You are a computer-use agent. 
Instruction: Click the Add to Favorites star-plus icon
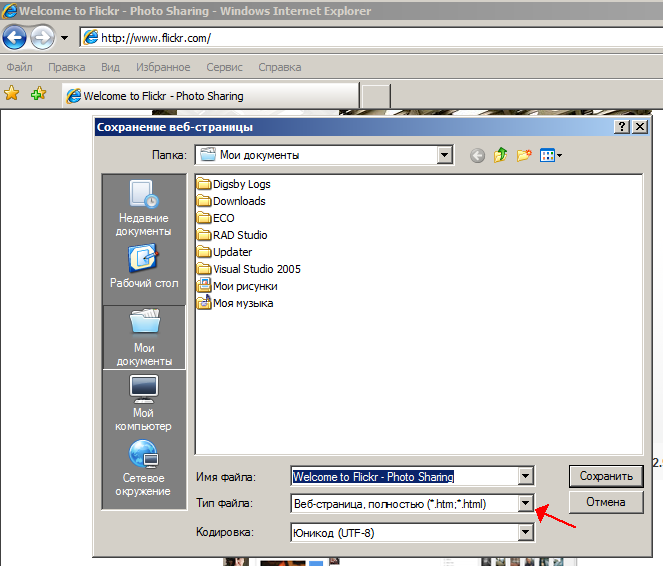point(38,93)
